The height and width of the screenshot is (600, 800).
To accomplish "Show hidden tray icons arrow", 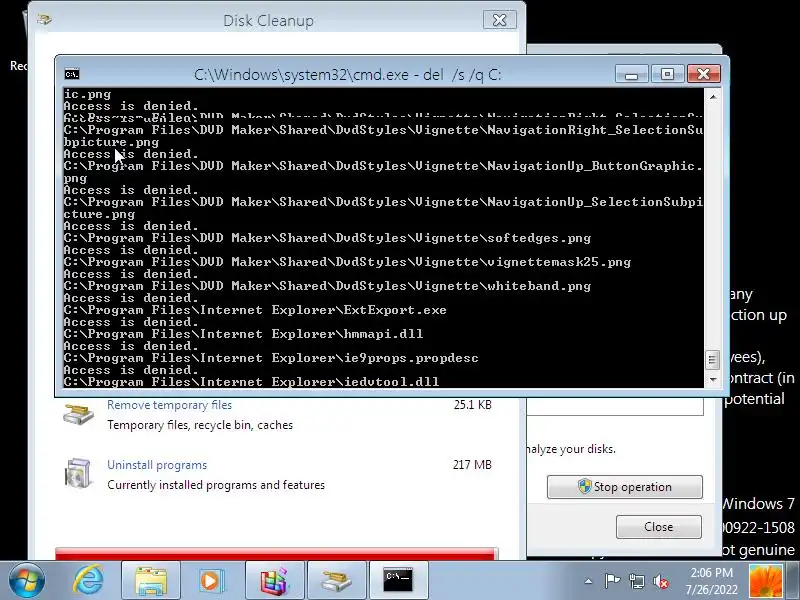I will [588, 581].
